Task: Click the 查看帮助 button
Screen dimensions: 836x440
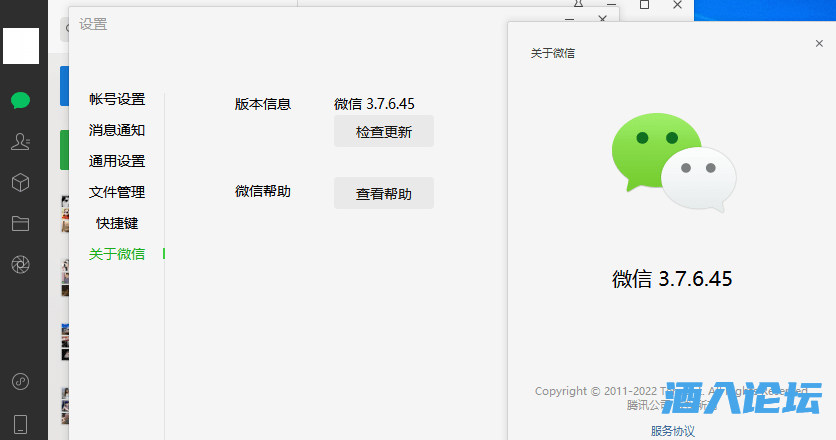Action: click(x=383, y=194)
